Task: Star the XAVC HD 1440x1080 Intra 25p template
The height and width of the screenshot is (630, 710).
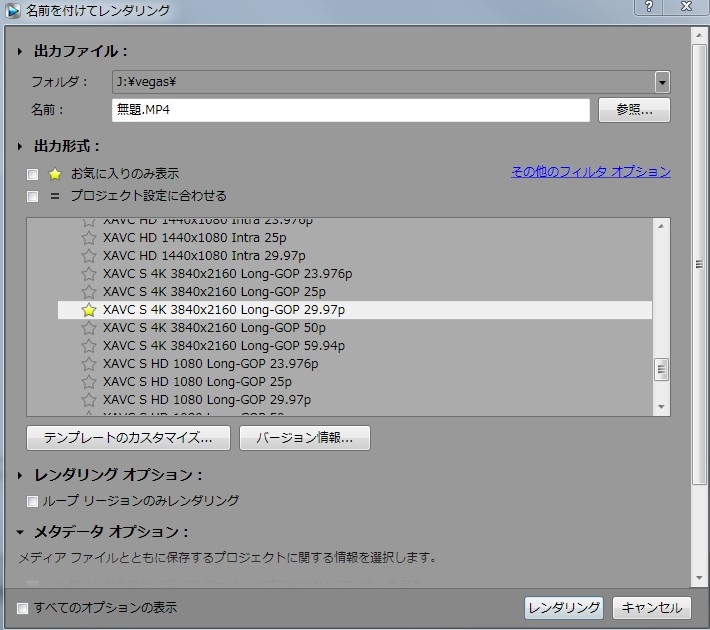Action: pos(89,238)
